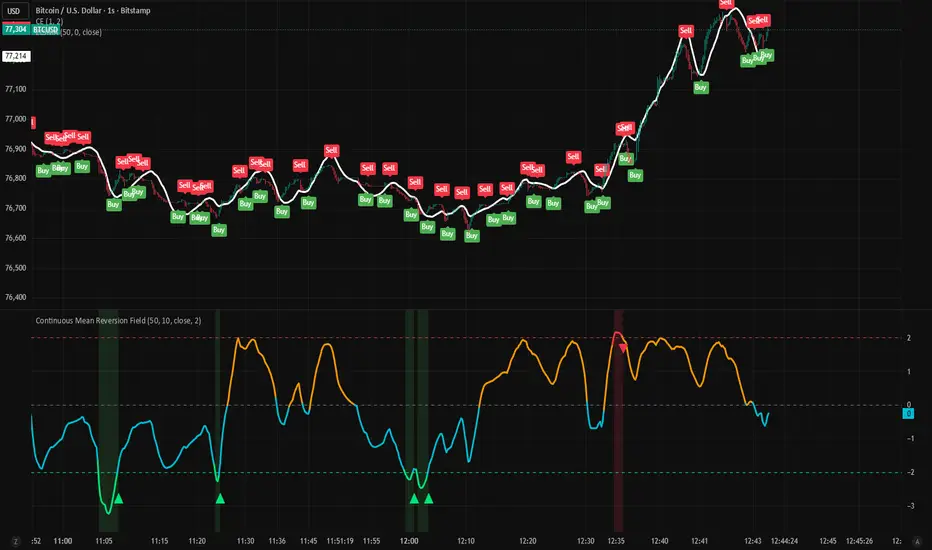
Task: Click the green up-triangle signal near 11:05
Action: tap(118, 498)
